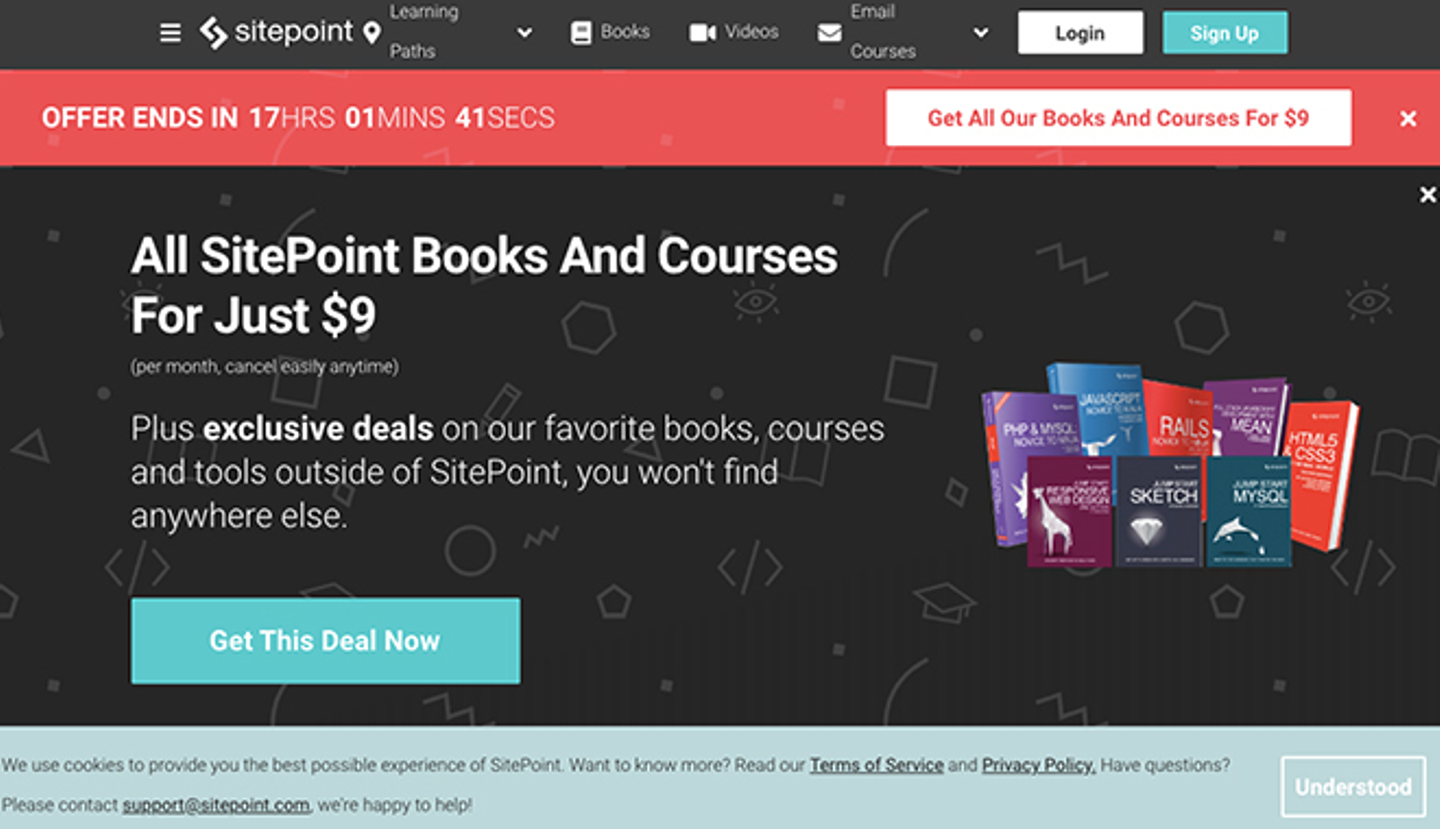The image size is (1440, 829).
Task: Click the Books icon in navbar
Action: [x=581, y=33]
